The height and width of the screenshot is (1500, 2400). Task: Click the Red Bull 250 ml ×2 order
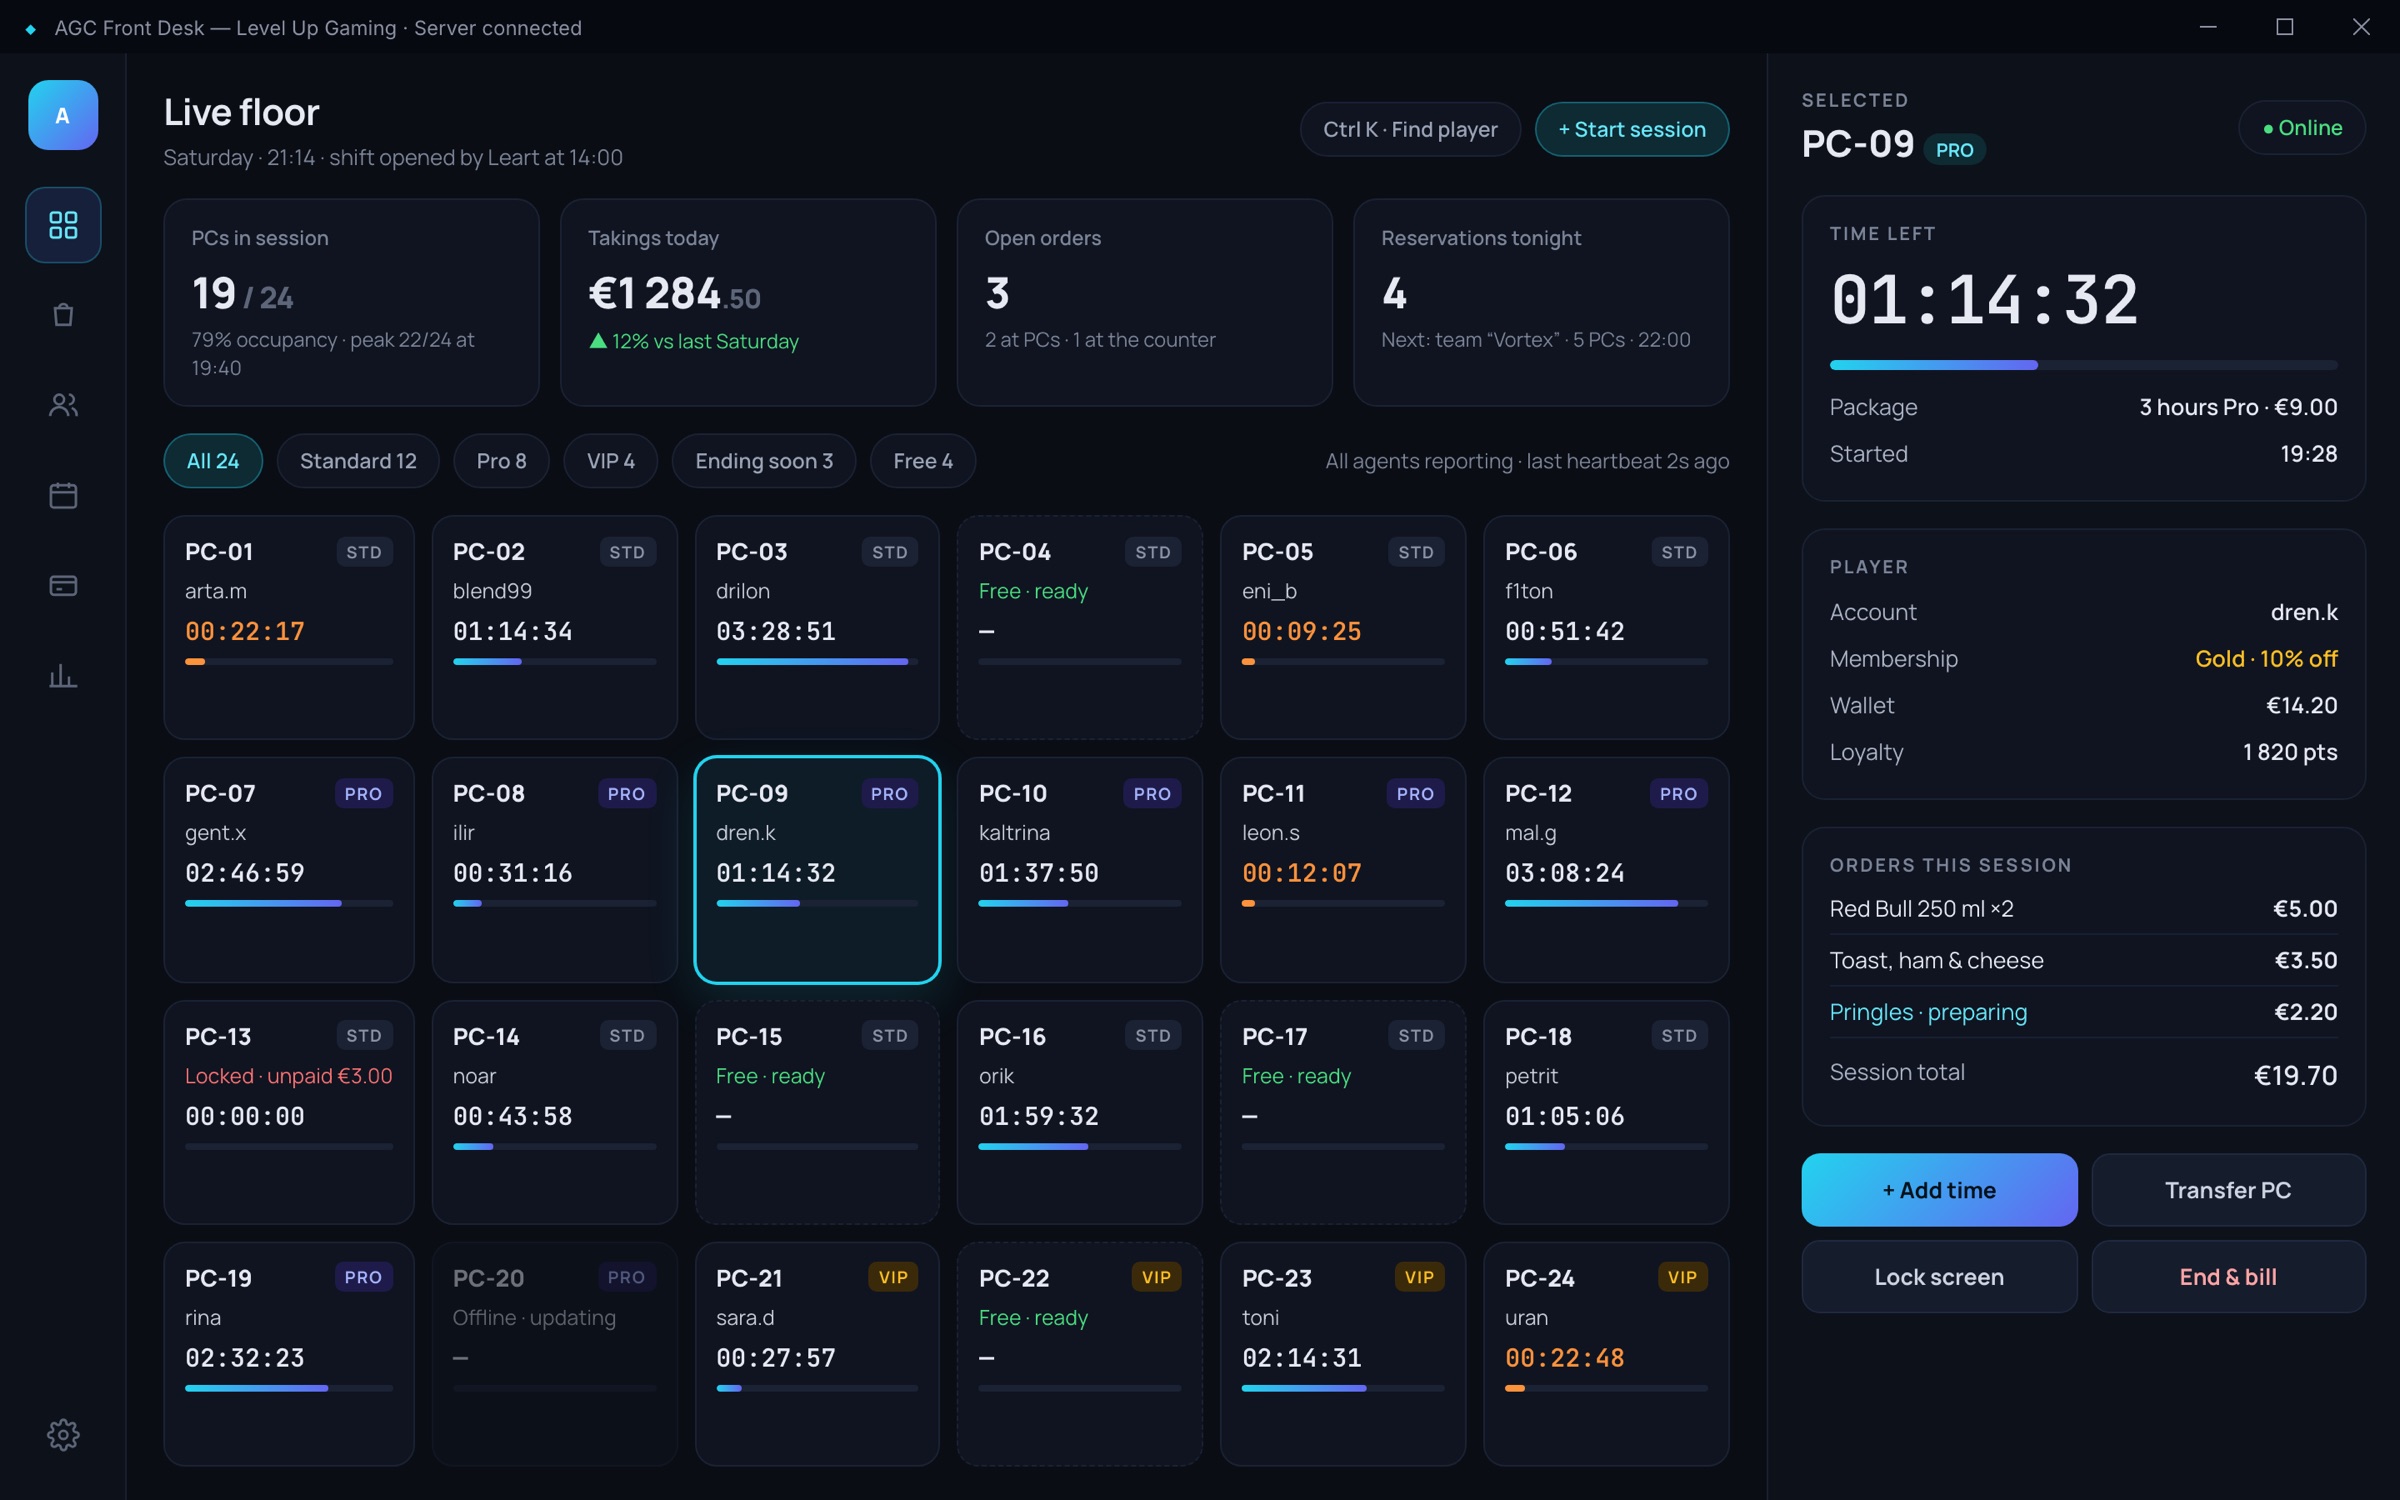tap(2083, 909)
